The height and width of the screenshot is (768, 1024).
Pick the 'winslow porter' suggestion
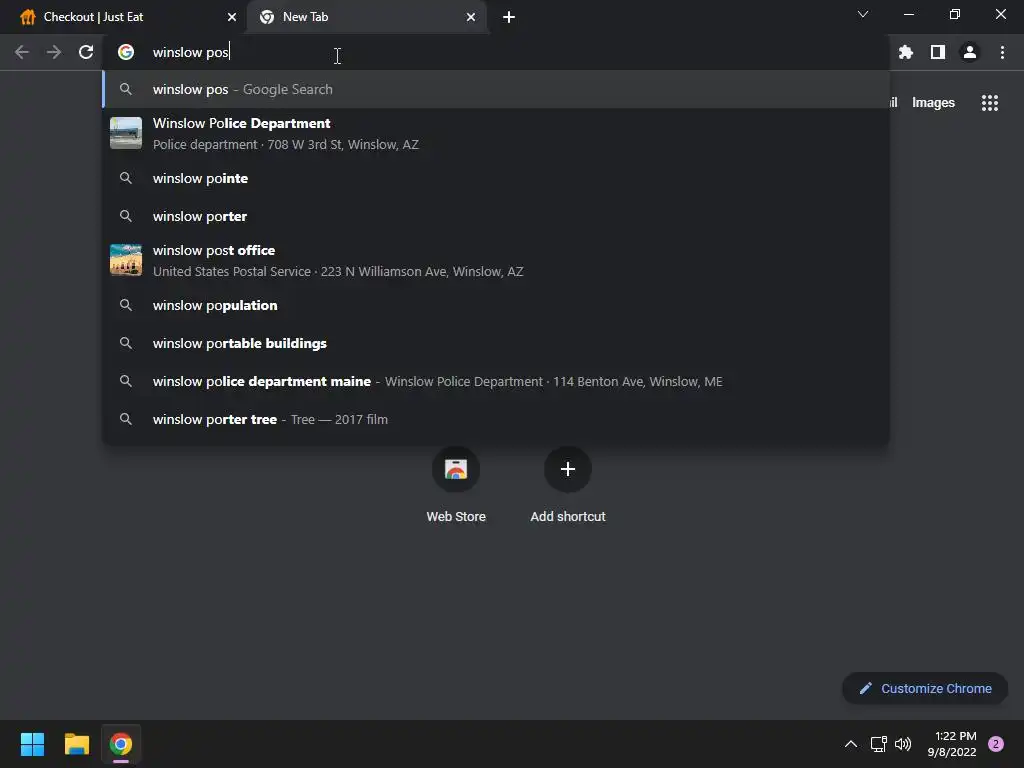496,216
